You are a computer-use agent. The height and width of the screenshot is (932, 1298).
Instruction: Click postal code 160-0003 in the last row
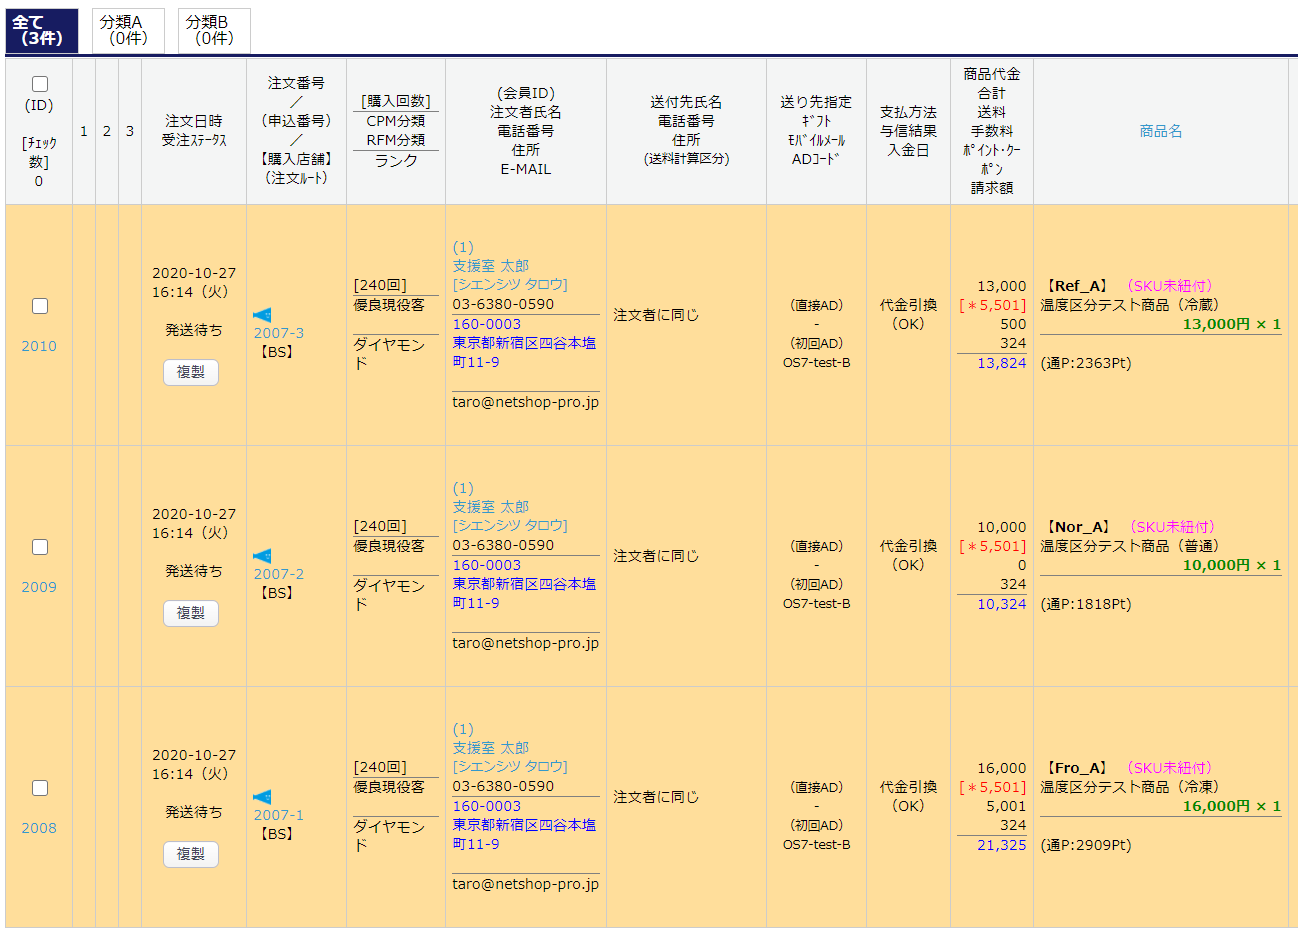[486, 806]
